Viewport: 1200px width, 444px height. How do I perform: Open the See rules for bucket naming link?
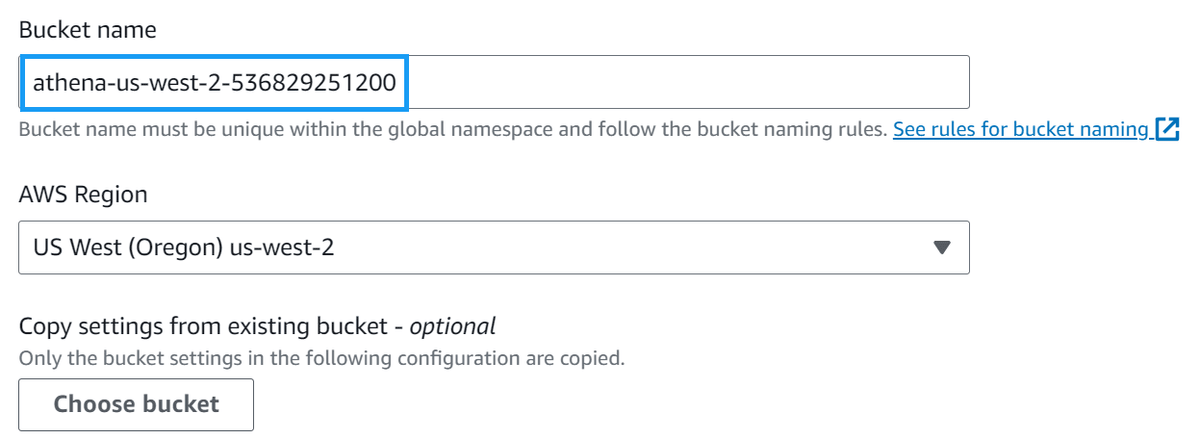(1020, 130)
